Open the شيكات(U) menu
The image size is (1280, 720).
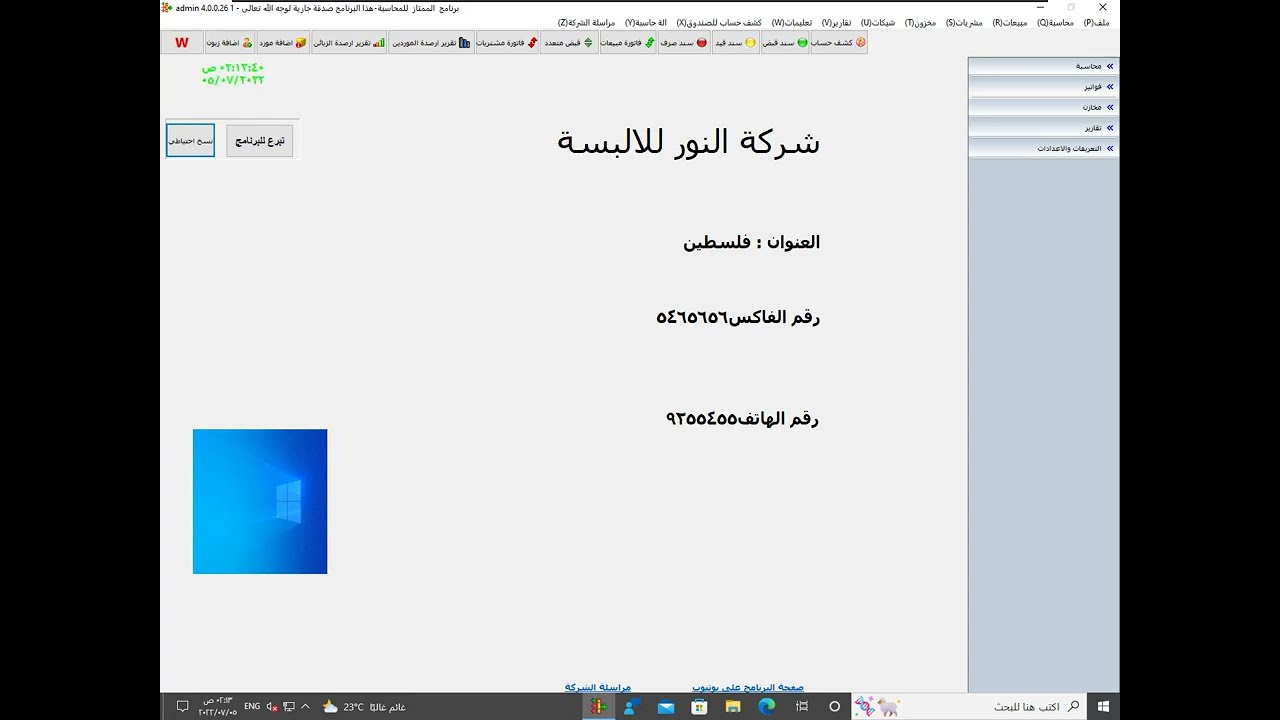[x=879, y=22]
